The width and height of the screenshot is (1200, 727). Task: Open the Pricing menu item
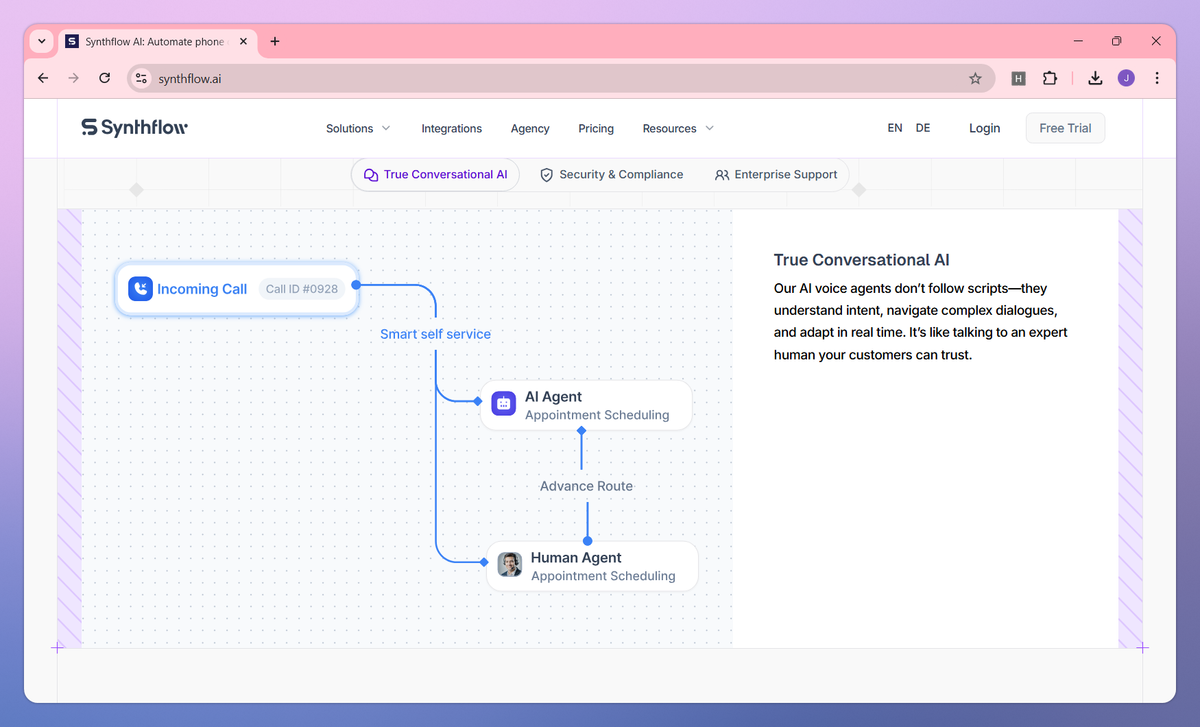(596, 128)
